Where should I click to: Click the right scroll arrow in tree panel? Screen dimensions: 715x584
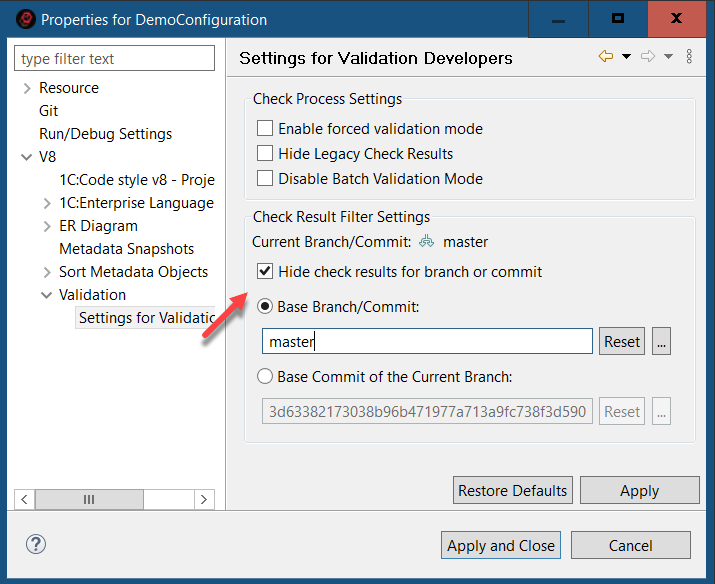click(204, 499)
